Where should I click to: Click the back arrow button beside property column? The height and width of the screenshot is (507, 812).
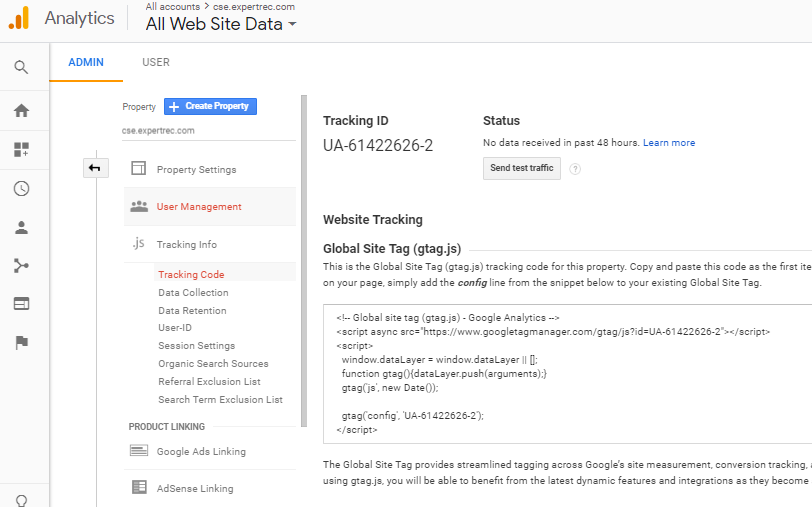pos(95,168)
